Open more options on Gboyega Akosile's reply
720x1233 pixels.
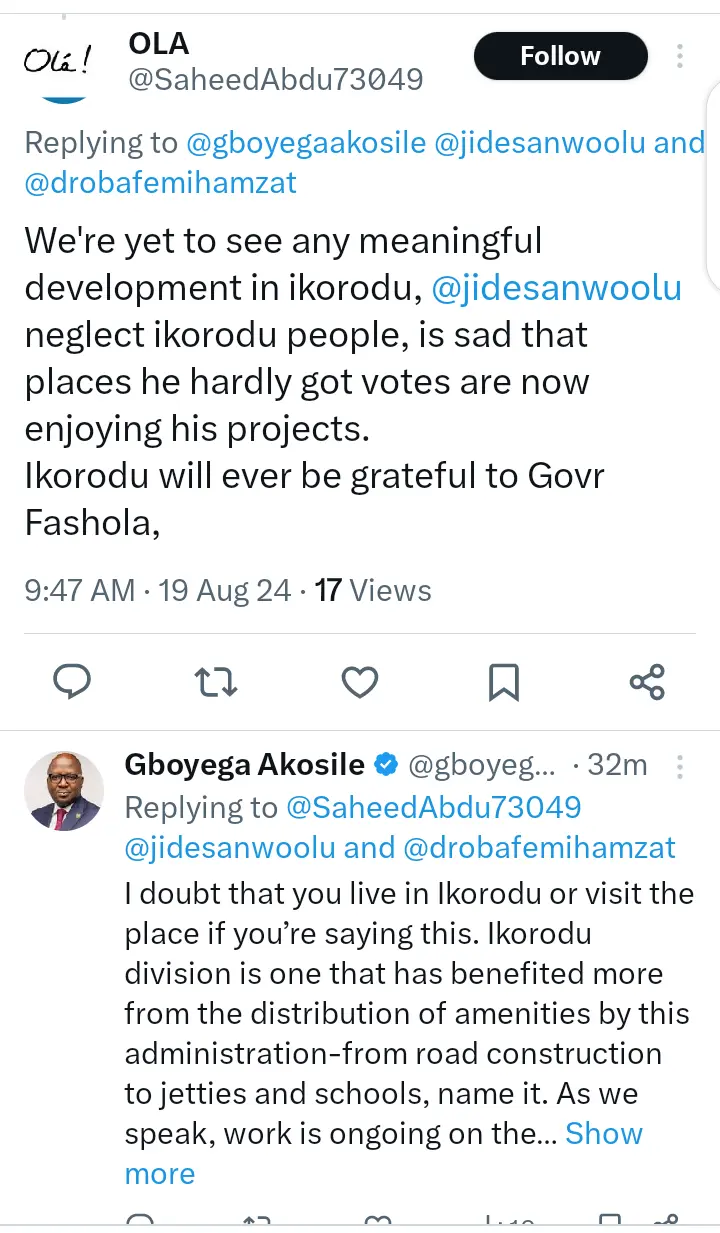pos(680,767)
